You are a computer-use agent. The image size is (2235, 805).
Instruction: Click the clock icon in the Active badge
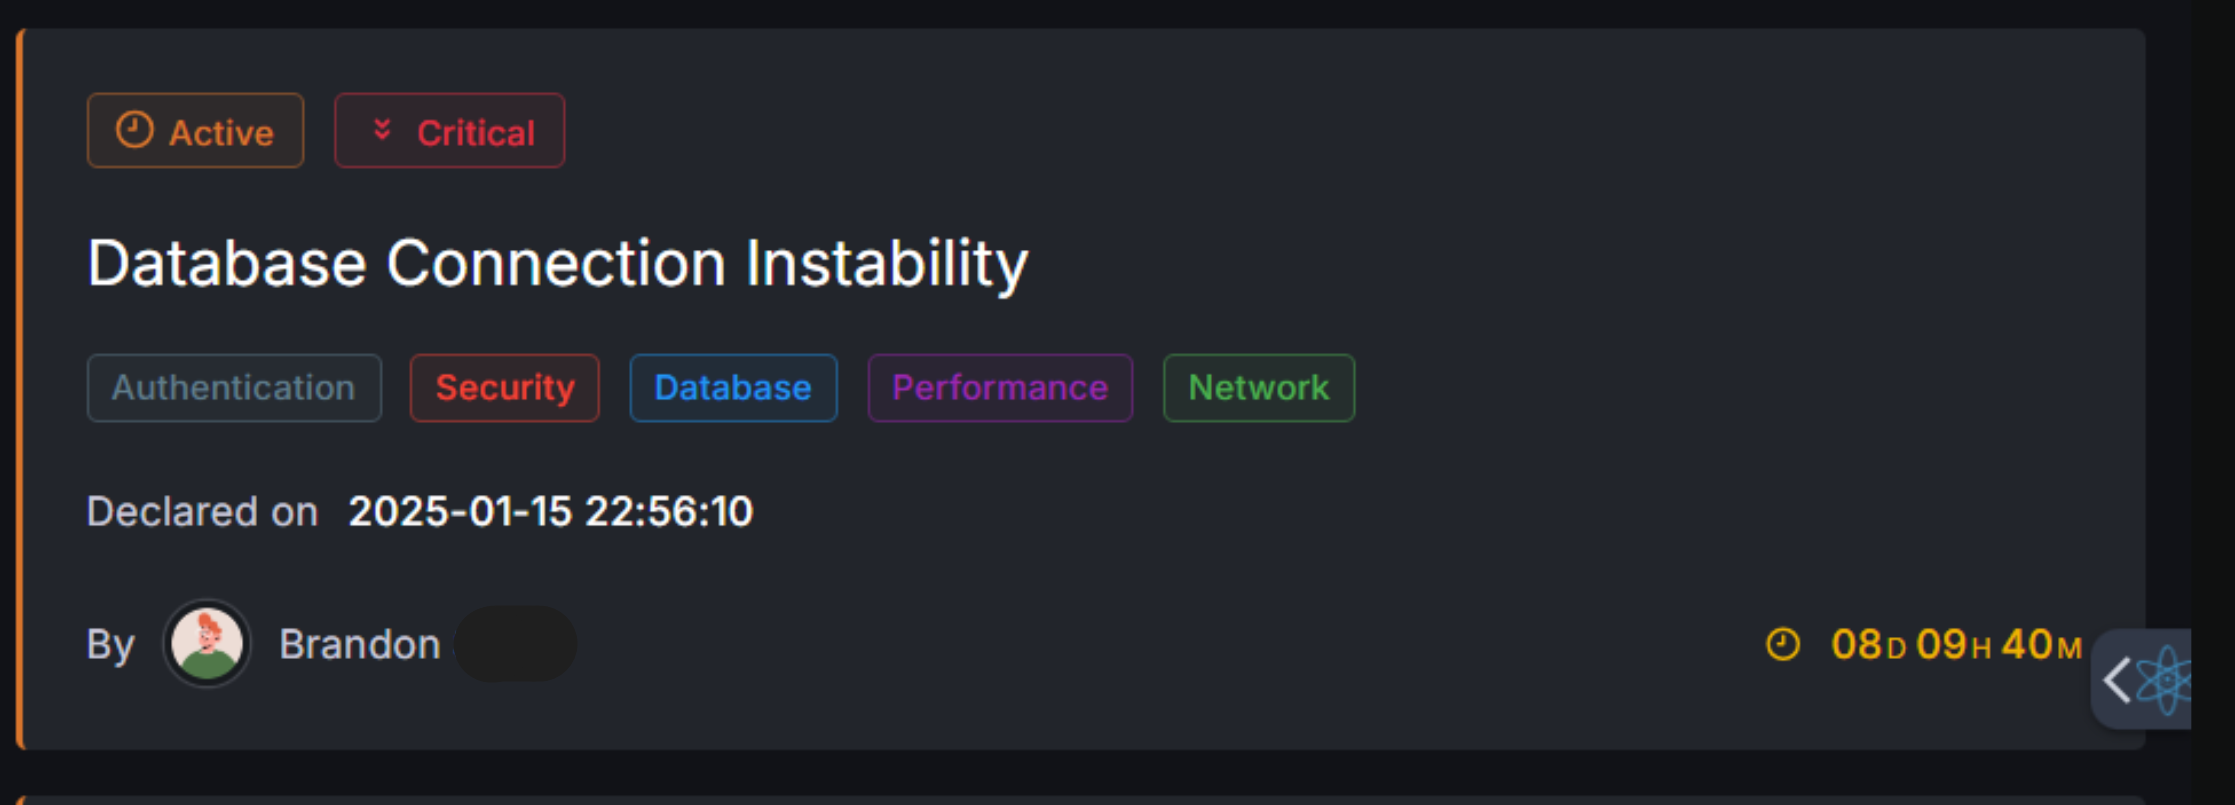(x=134, y=130)
